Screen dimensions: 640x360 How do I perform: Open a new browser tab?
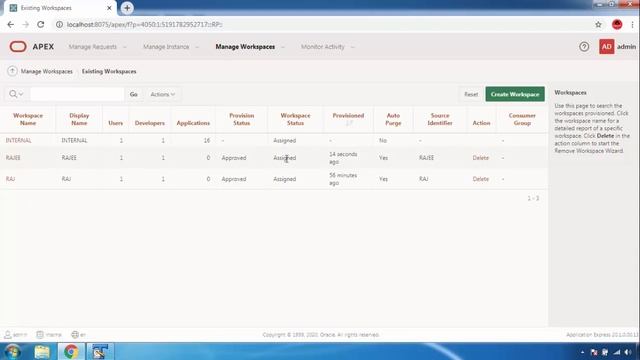127,8
